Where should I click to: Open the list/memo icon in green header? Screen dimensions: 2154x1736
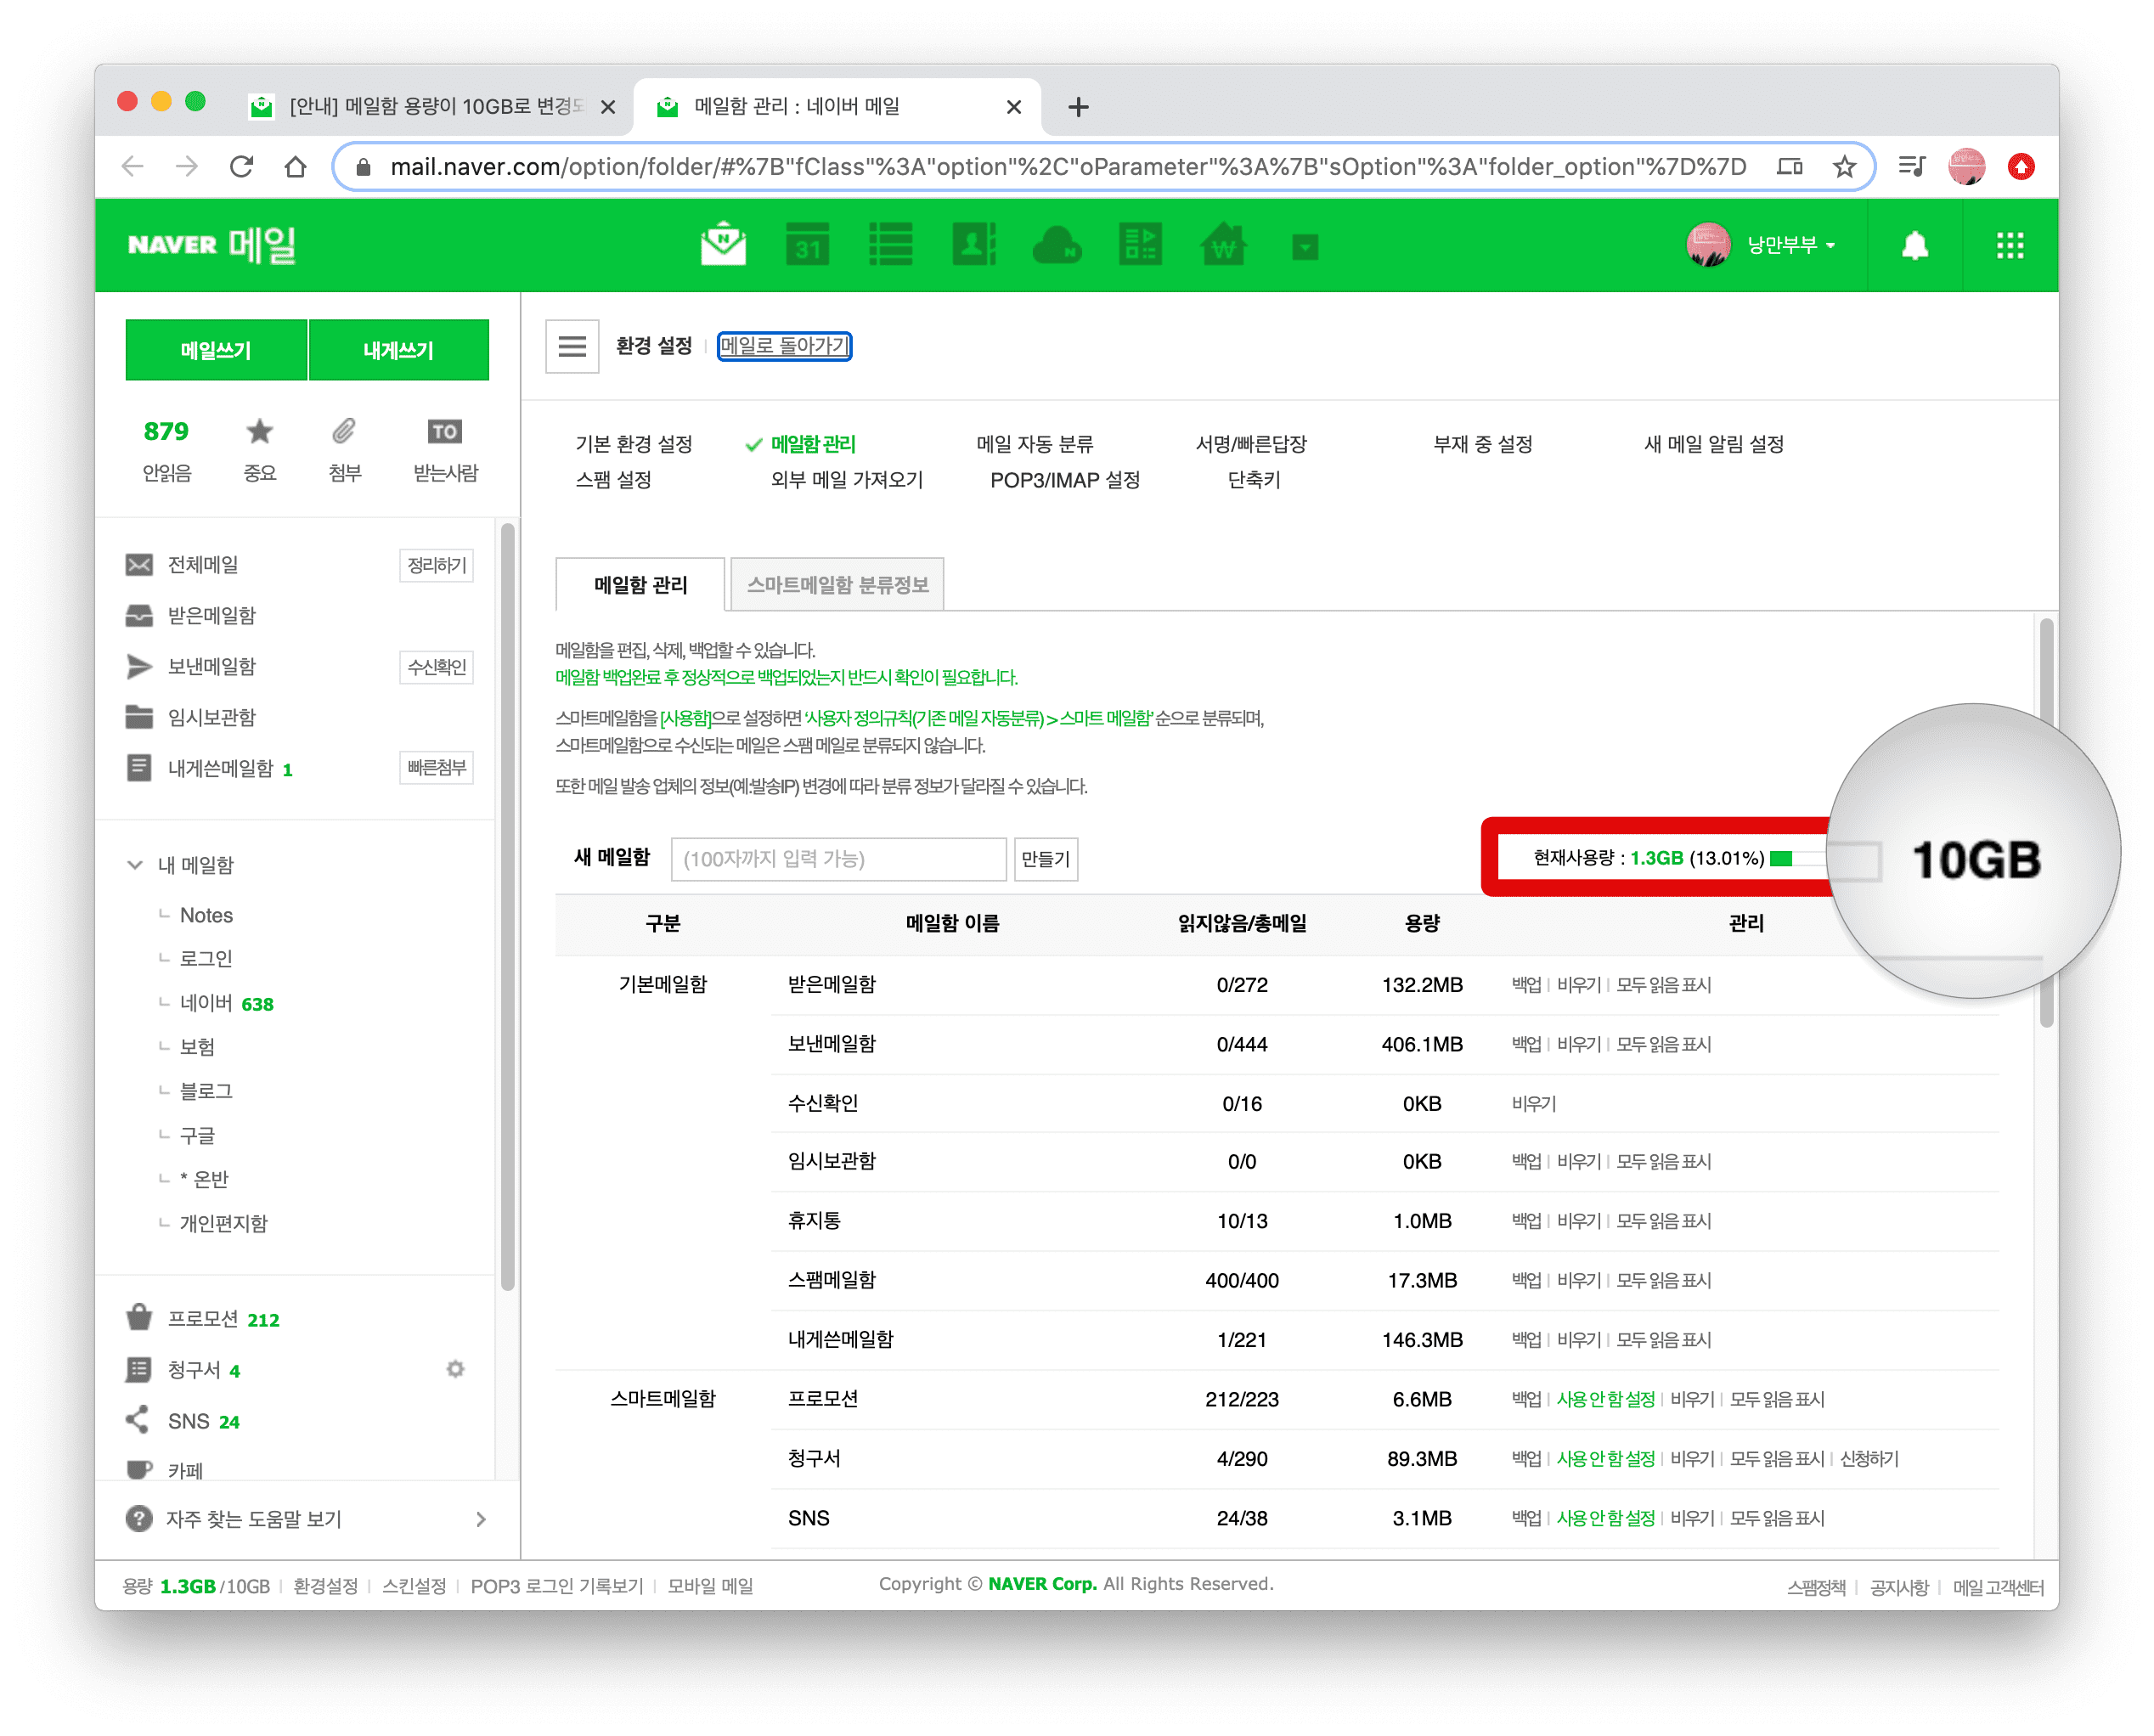pyautogui.click(x=890, y=245)
